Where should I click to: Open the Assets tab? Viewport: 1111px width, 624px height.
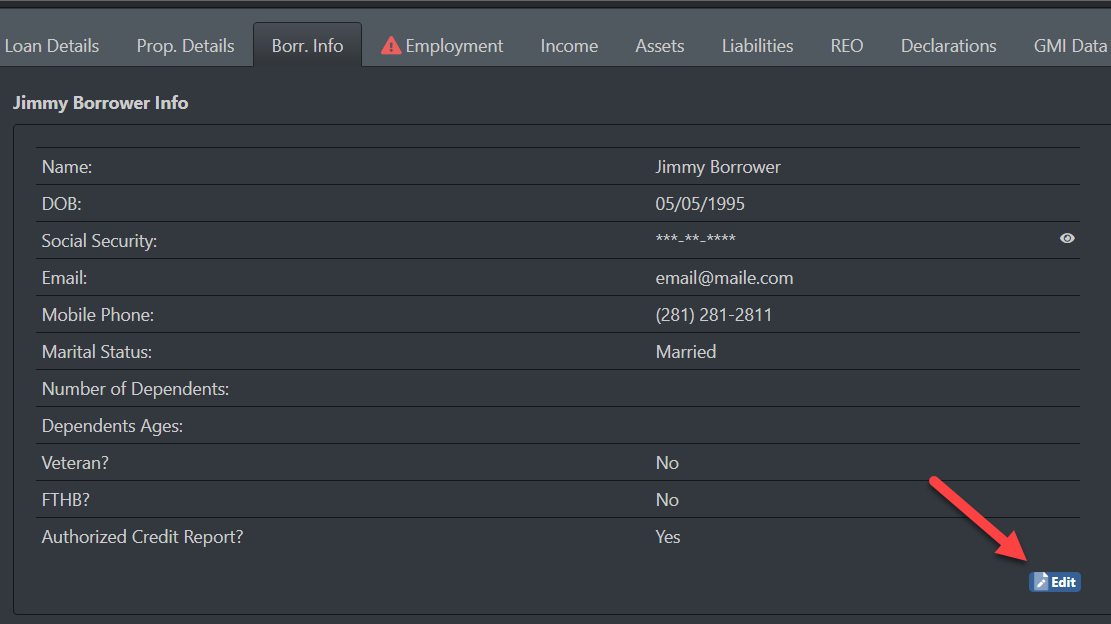pyautogui.click(x=660, y=46)
